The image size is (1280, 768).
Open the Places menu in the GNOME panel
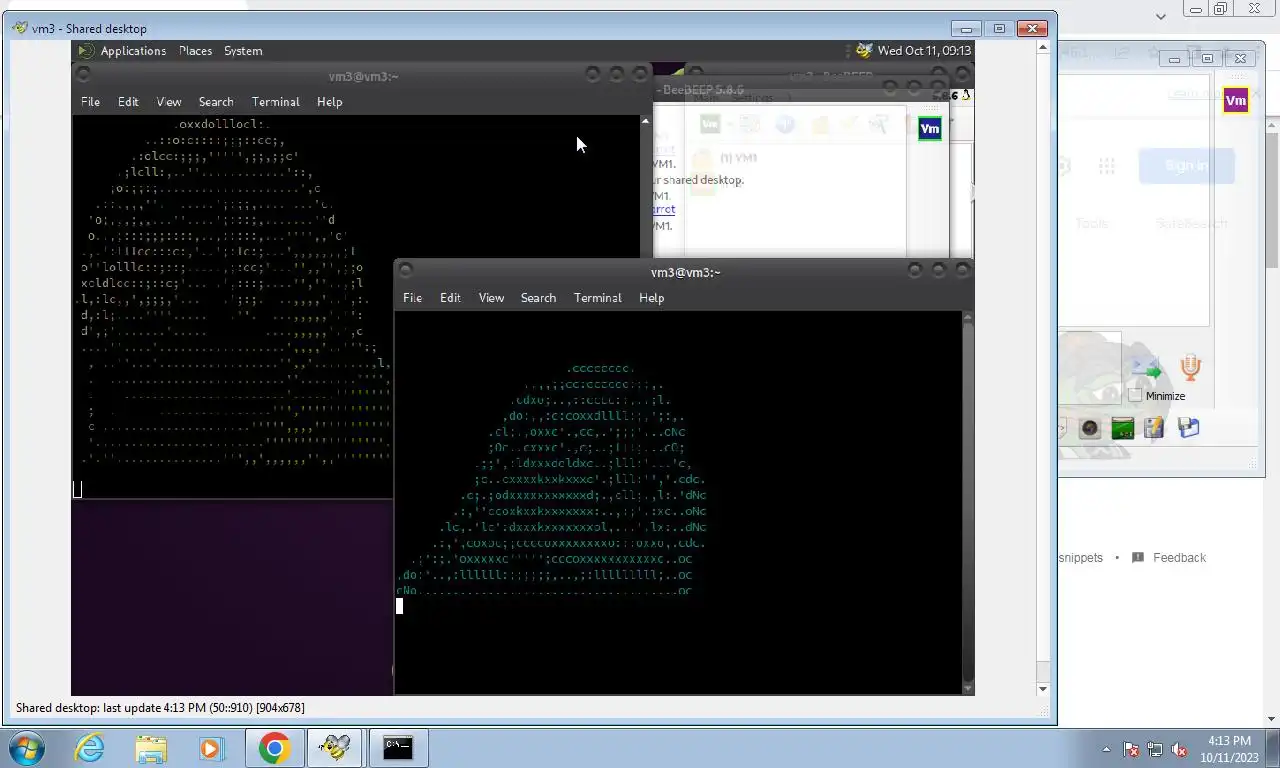[195, 51]
